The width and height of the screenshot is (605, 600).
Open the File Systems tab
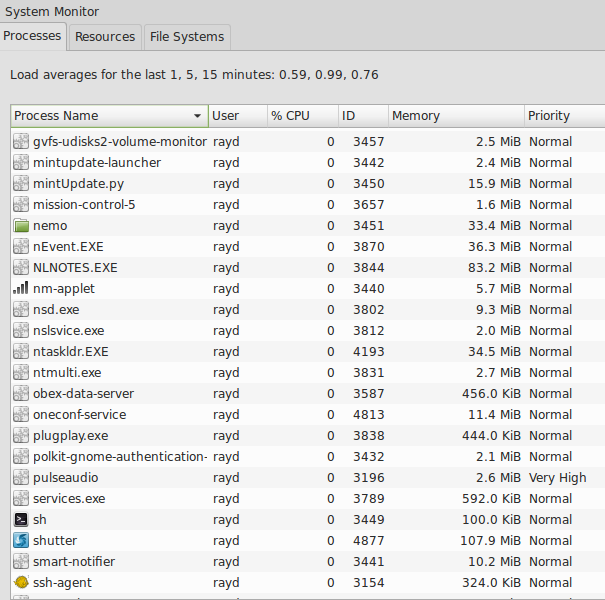187,37
